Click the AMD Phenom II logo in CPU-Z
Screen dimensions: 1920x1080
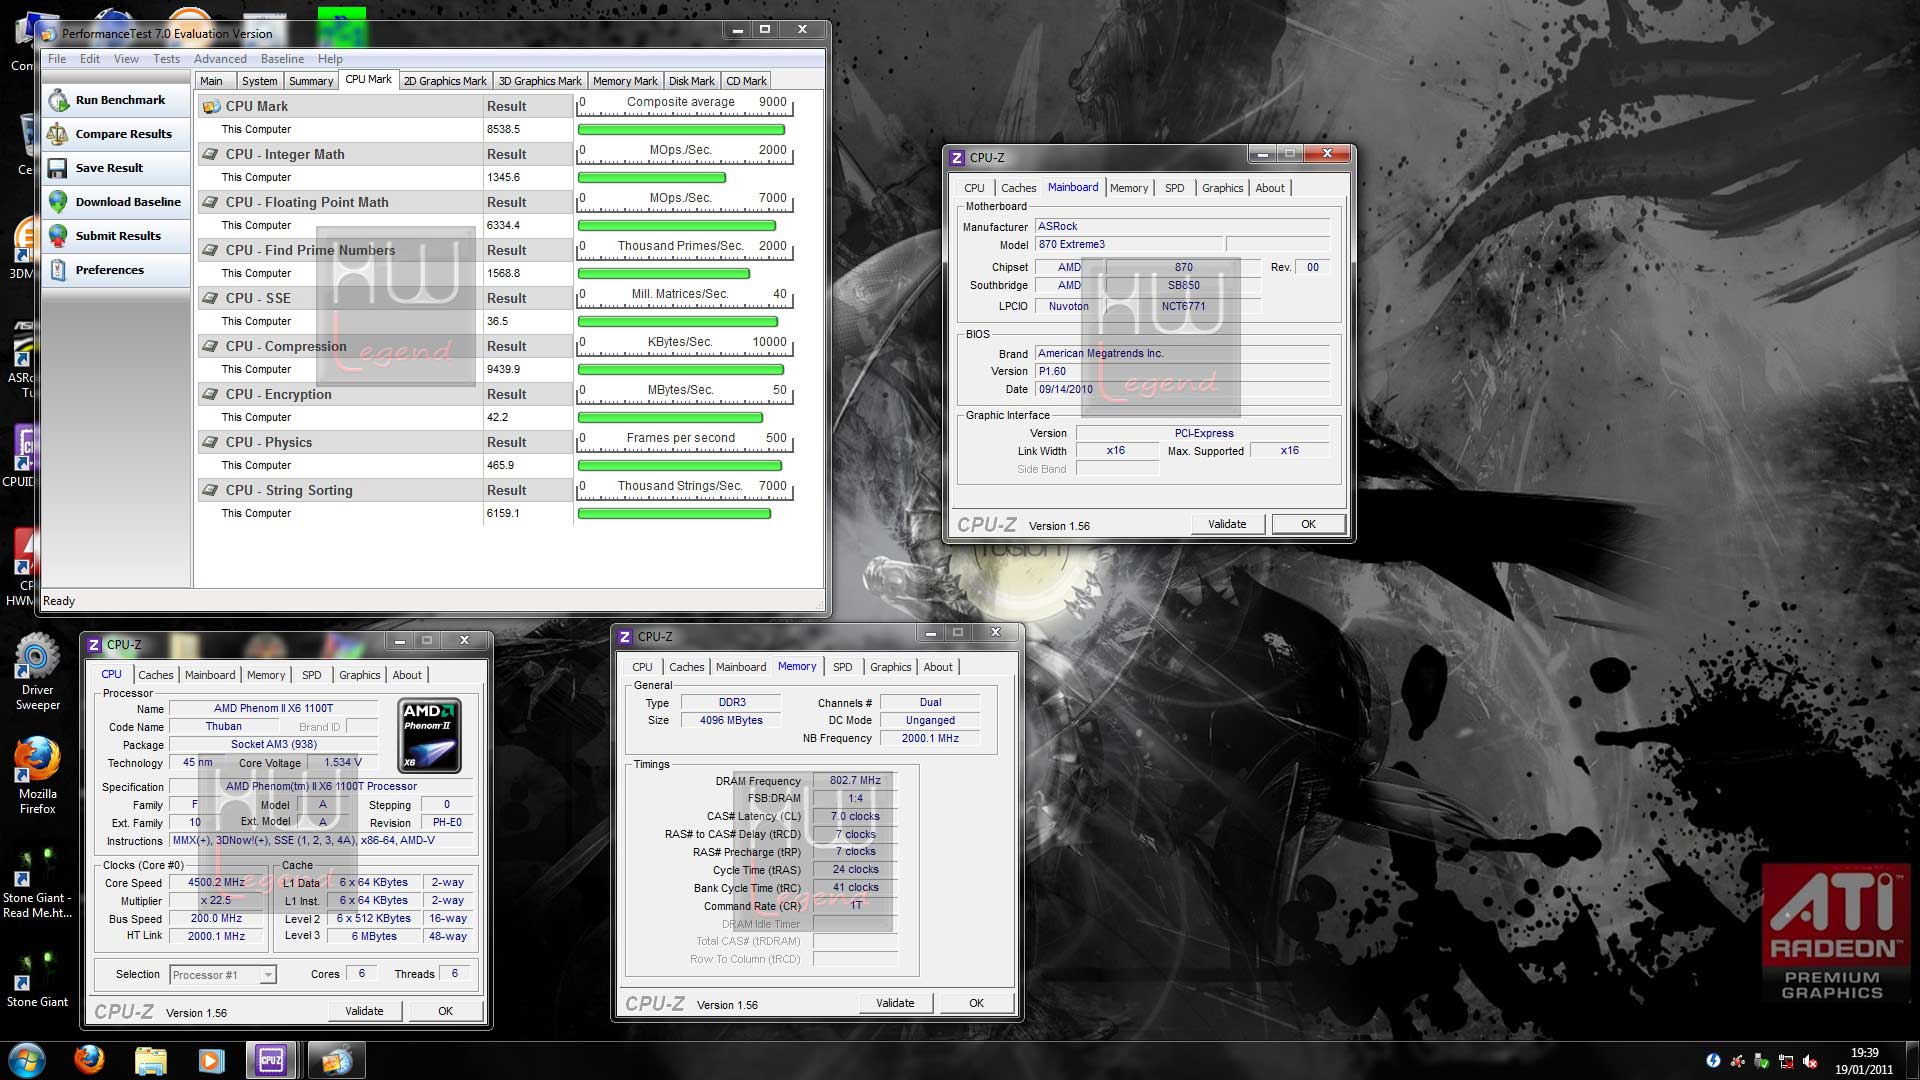pyautogui.click(x=429, y=736)
